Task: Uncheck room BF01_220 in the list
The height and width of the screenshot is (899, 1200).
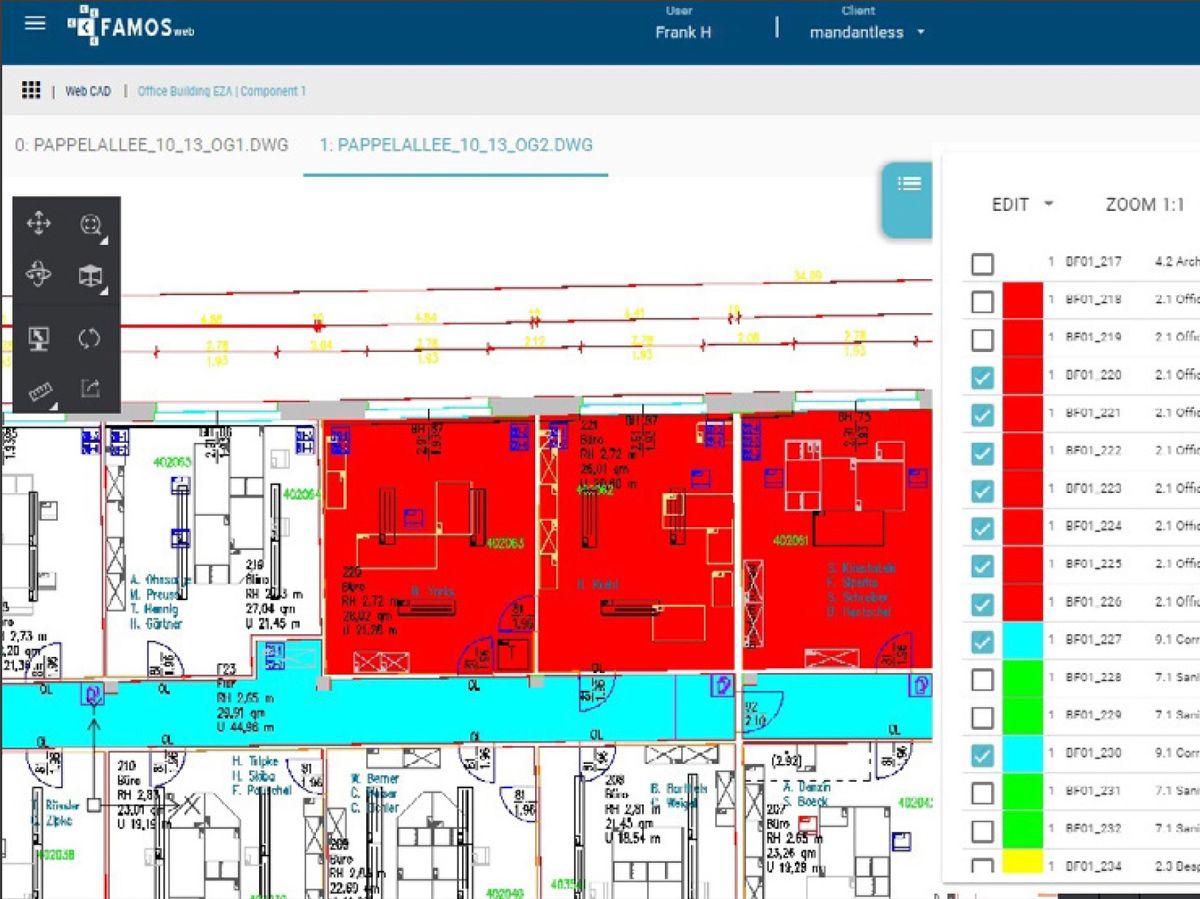Action: click(x=982, y=376)
